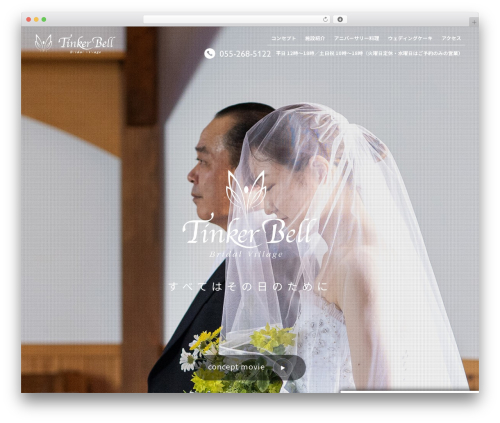Maximize the window with the green button
Screen dimensions: 500x423
44,19
